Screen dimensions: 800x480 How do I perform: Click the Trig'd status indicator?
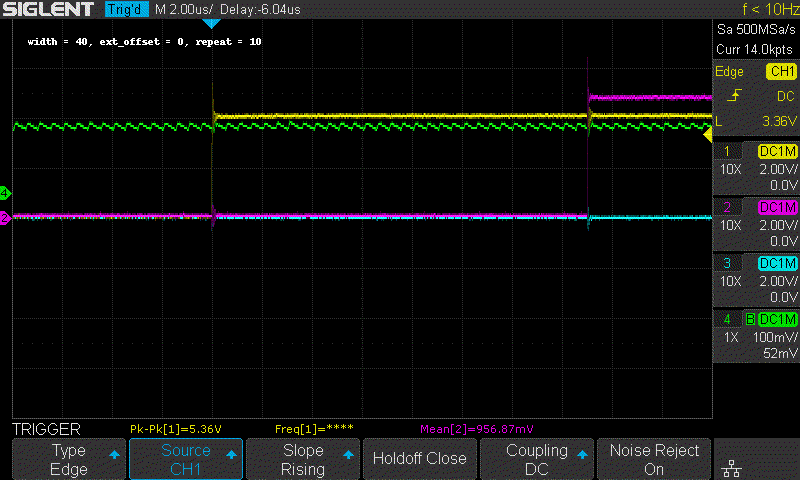click(127, 9)
